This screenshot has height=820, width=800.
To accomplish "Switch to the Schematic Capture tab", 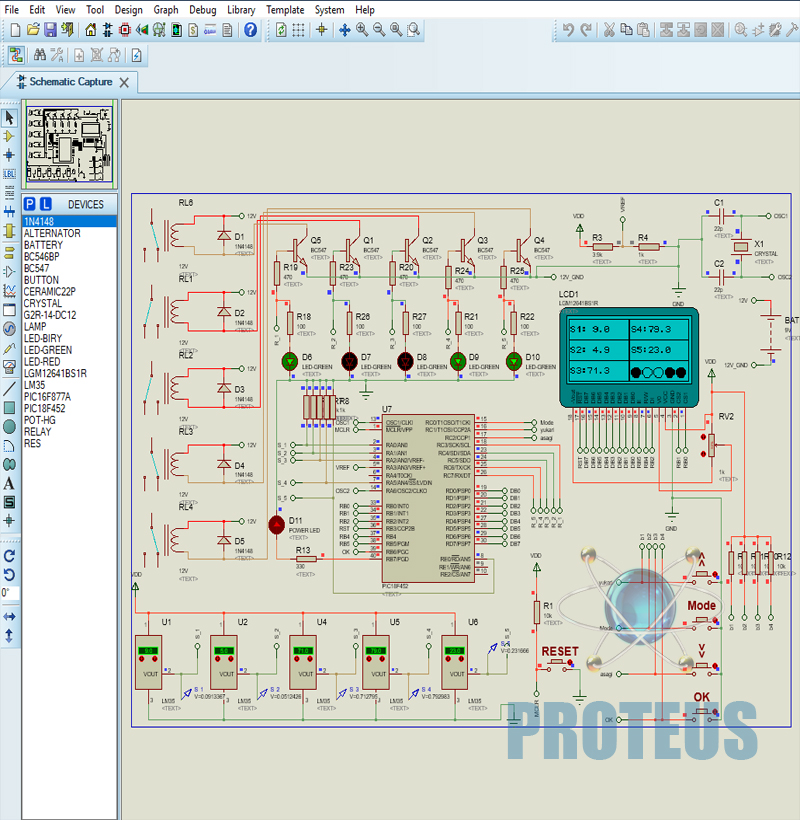I will click(x=68, y=83).
